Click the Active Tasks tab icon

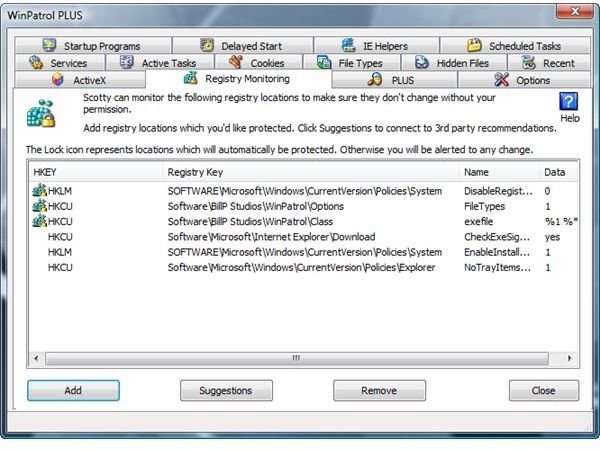[127, 62]
